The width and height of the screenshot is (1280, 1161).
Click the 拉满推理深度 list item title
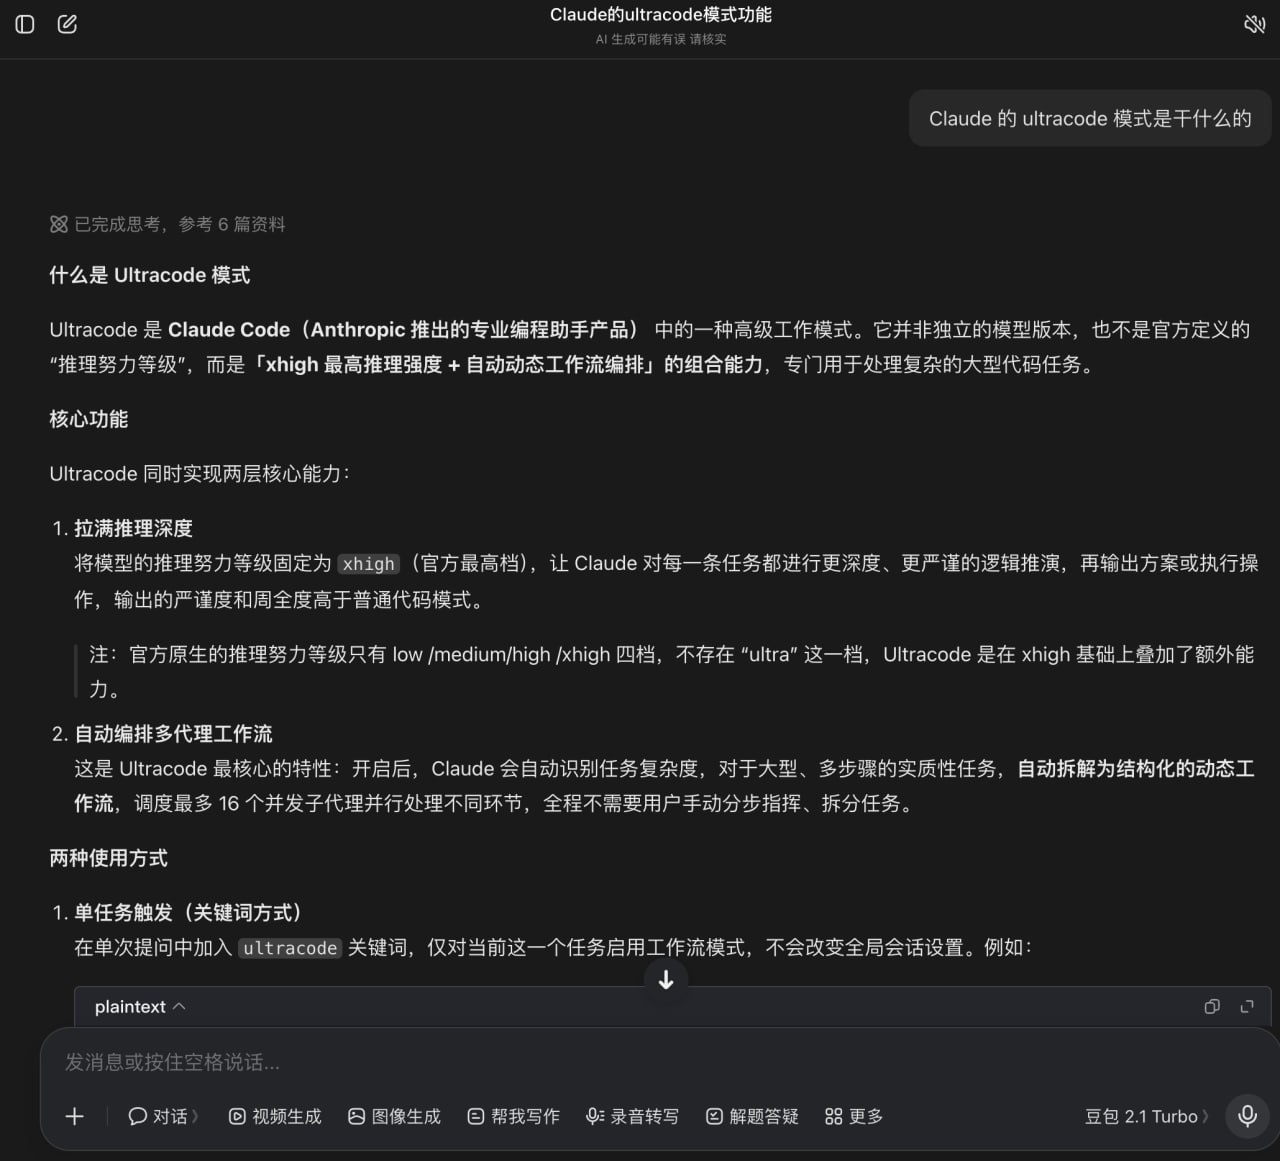click(133, 528)
